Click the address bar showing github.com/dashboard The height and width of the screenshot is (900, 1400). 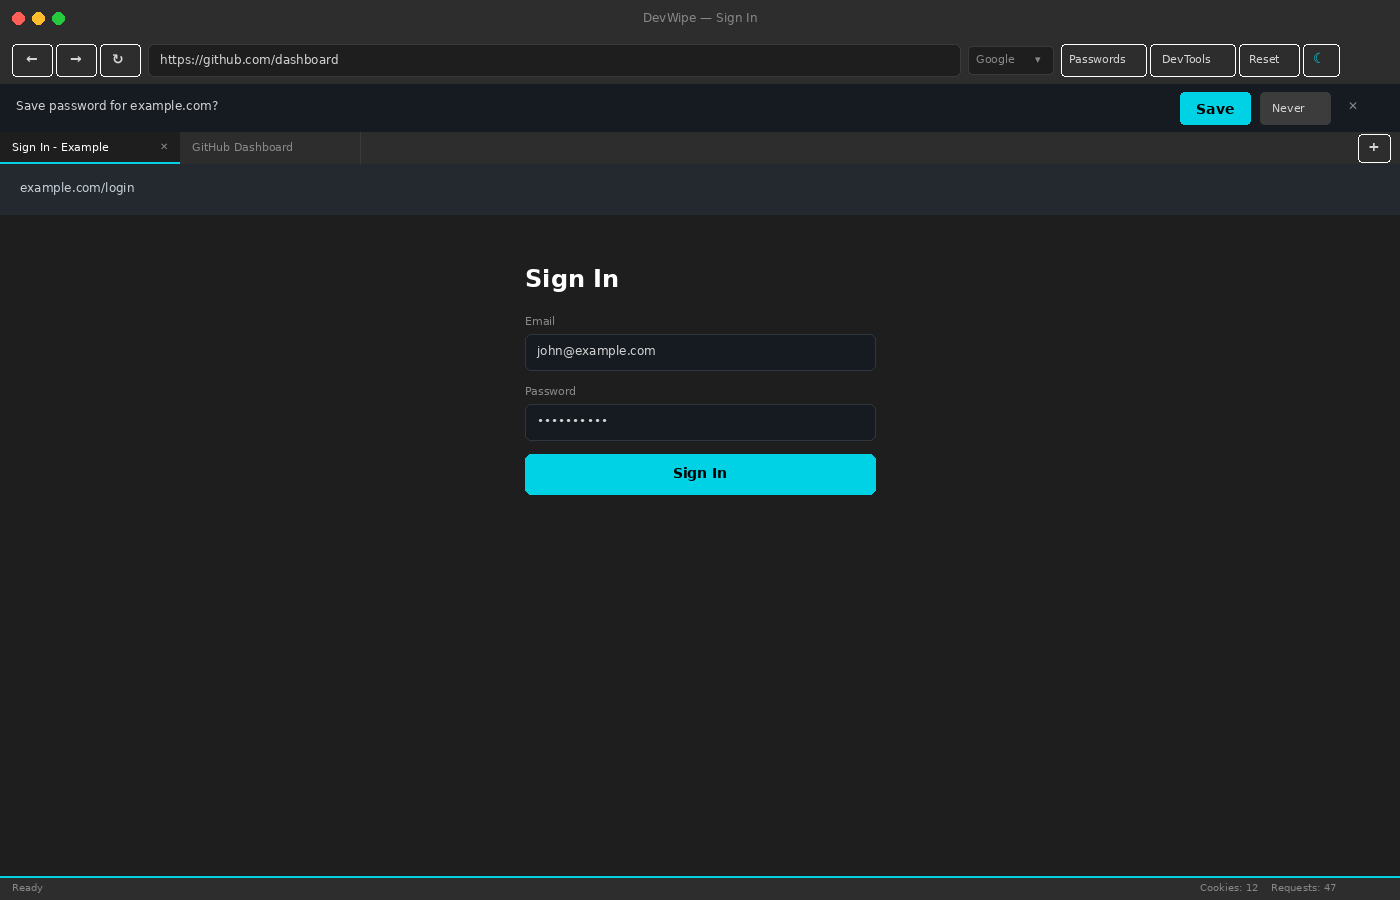[554, 60]
